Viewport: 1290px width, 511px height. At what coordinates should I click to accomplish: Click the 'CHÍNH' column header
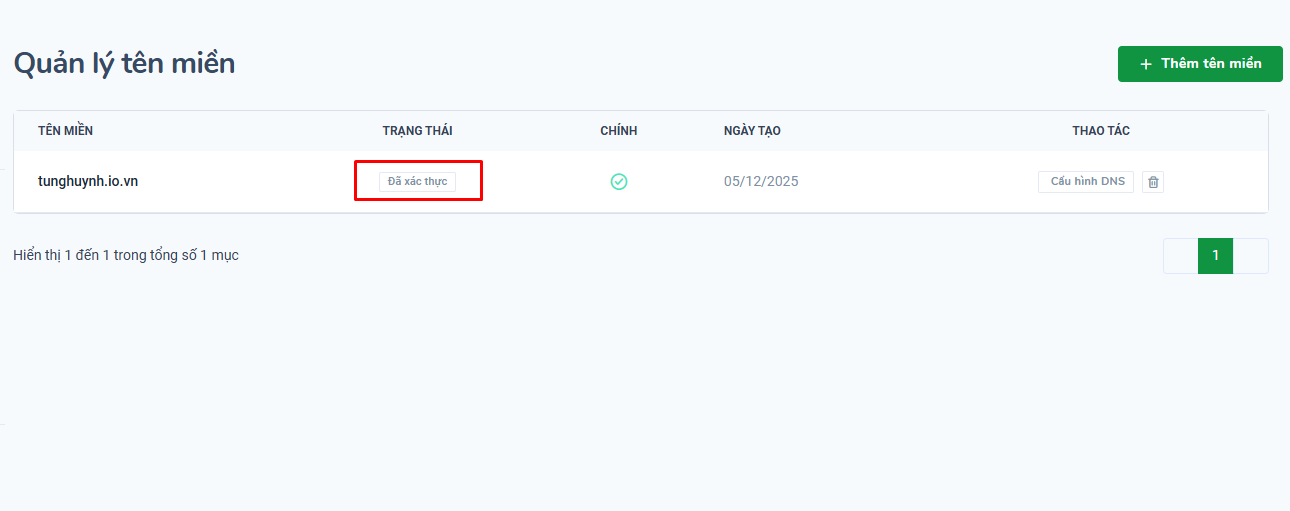618,131
